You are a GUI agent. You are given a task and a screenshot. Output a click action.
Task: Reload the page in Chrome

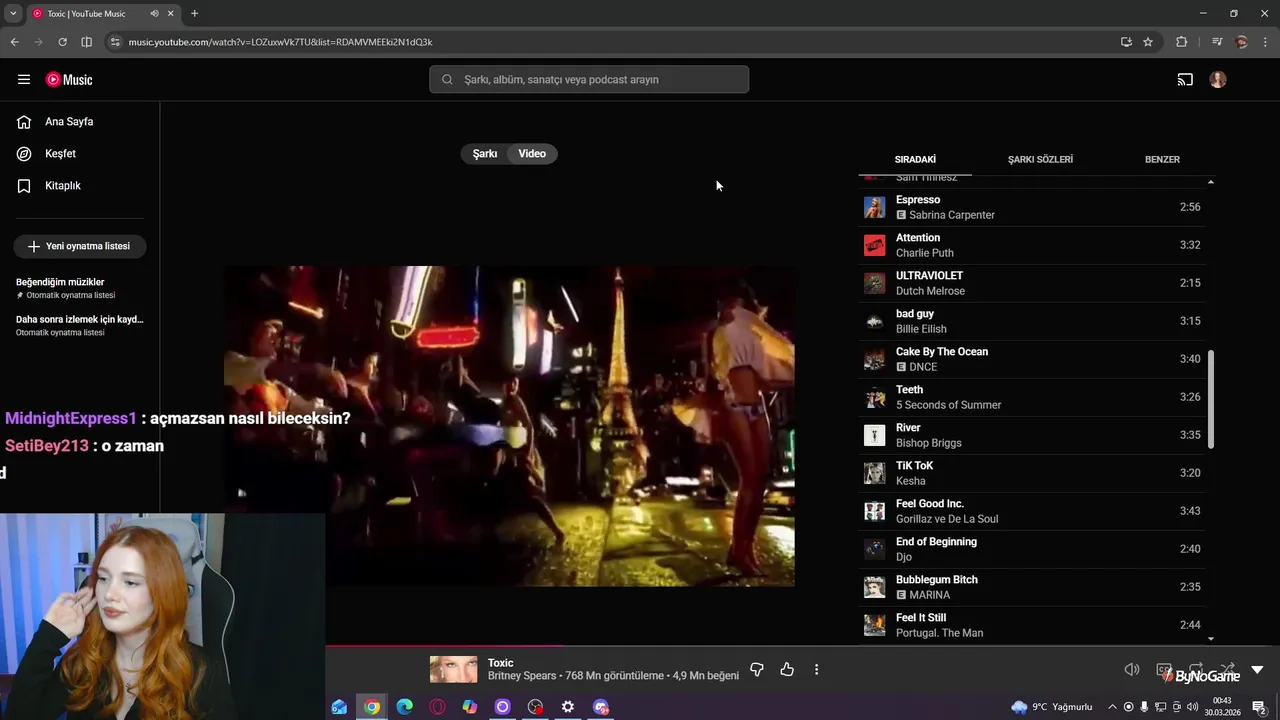tap(62, 42)
